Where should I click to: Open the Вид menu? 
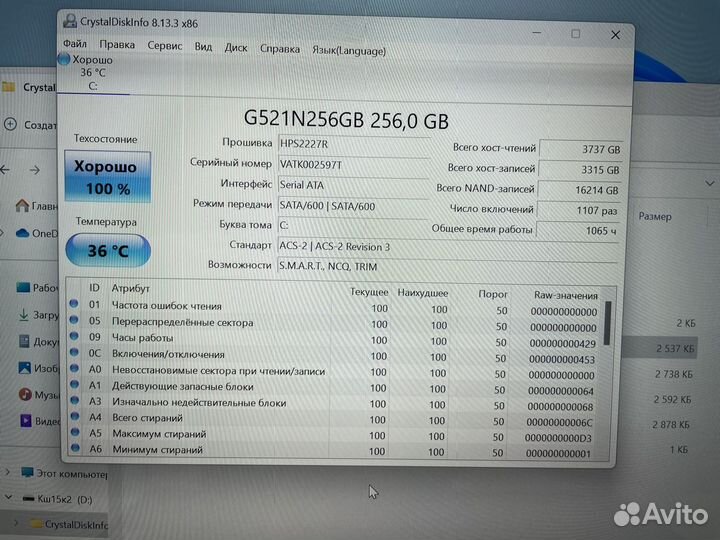tap(203, 47)
